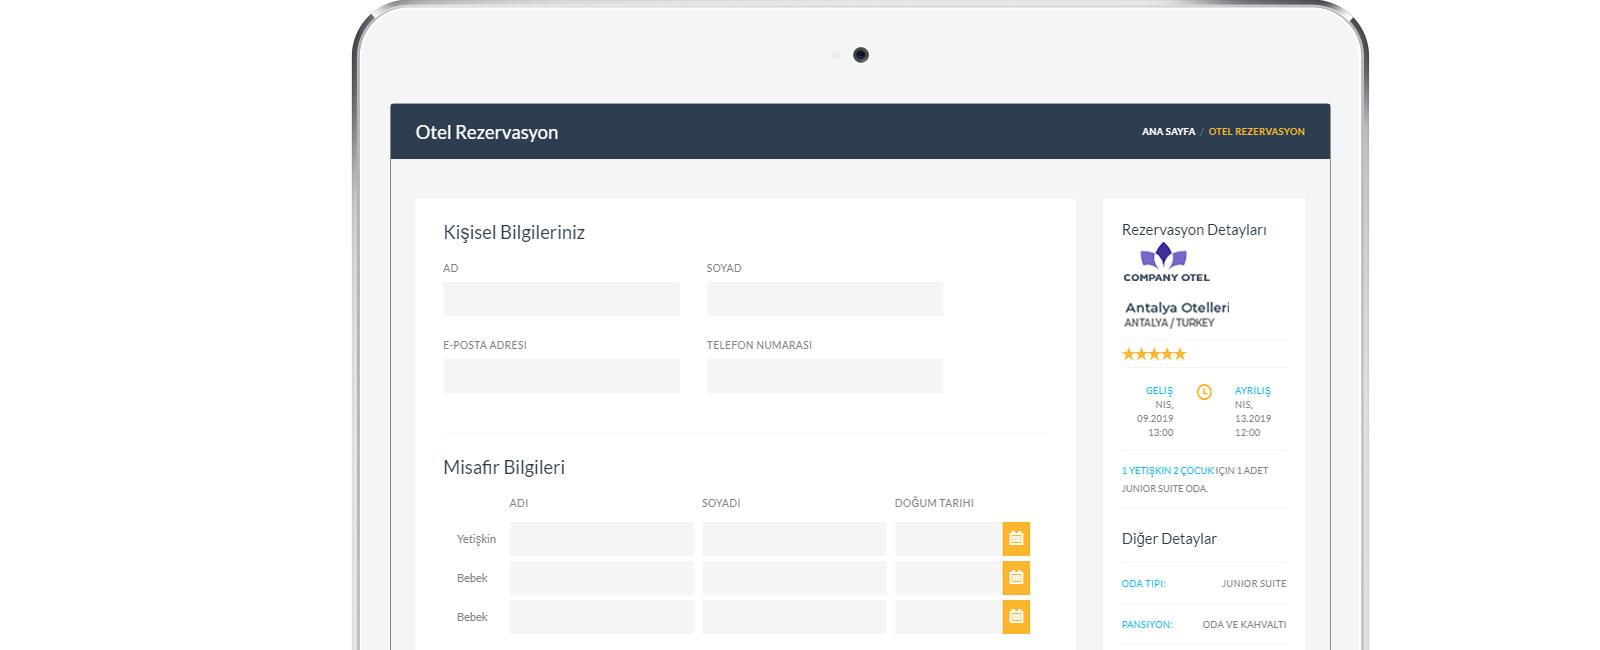Click the 1 Yetişkin 2 Çocuk link
This screenshot has height=650, width=1600.
1167,470
